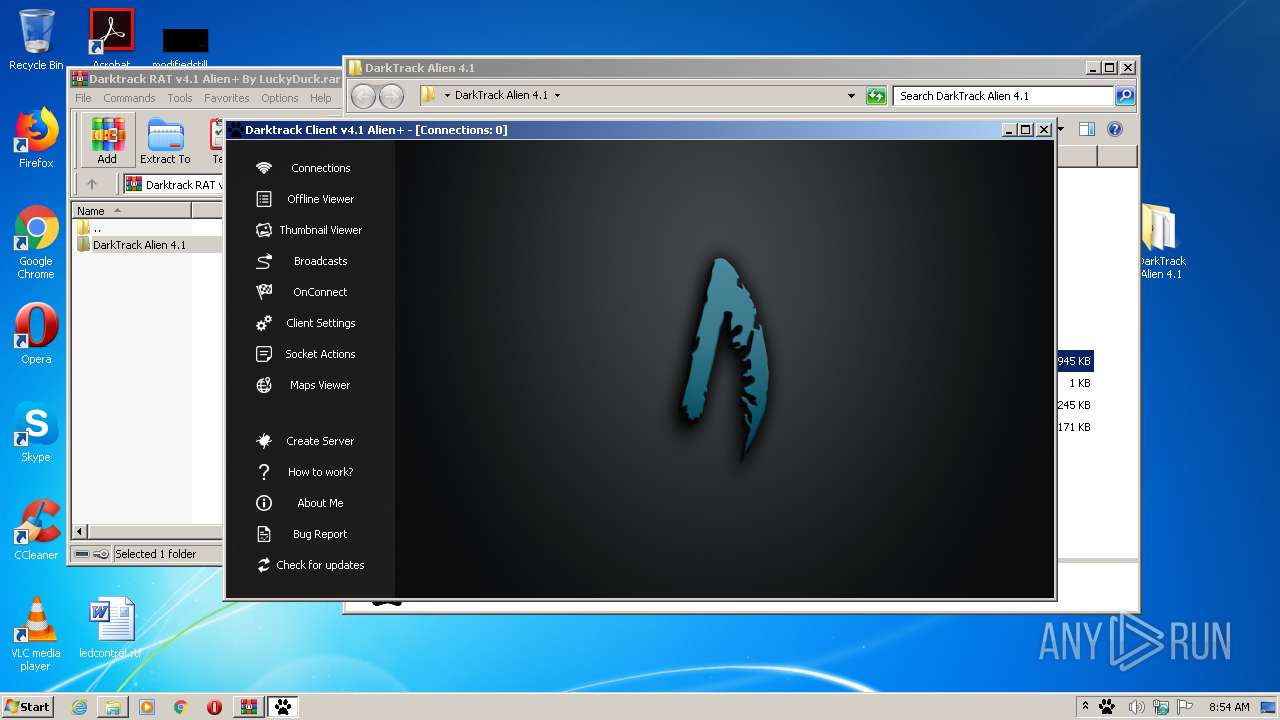Click taskbar volume speaker icon
Viewport: 1280px width, 720px height.
click(x=1136, y=706)
